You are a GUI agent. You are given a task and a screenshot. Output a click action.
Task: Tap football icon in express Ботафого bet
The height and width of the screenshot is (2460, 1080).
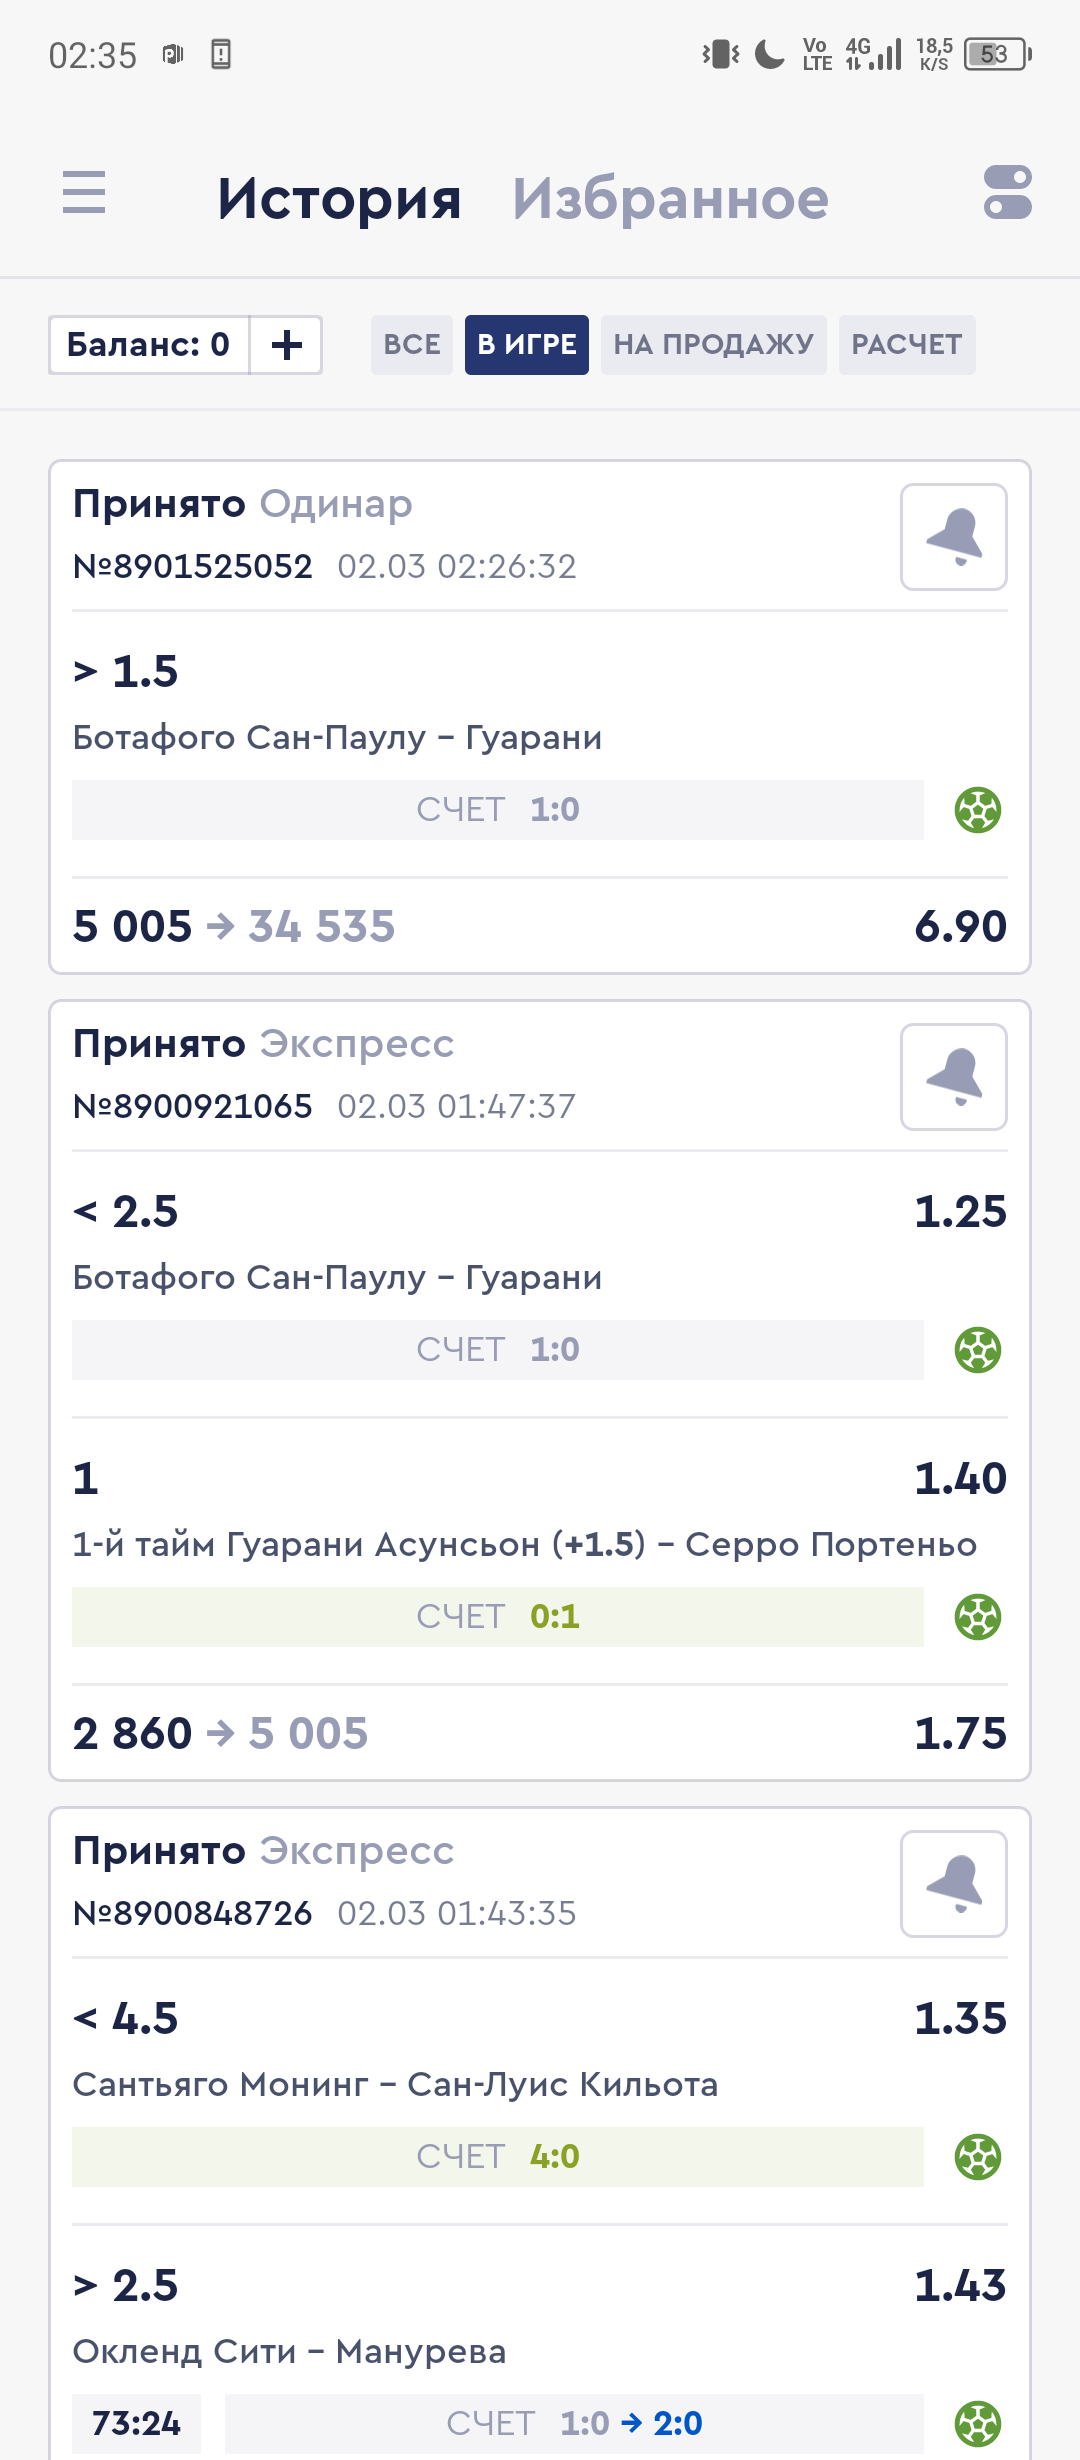click(978, 1350)
